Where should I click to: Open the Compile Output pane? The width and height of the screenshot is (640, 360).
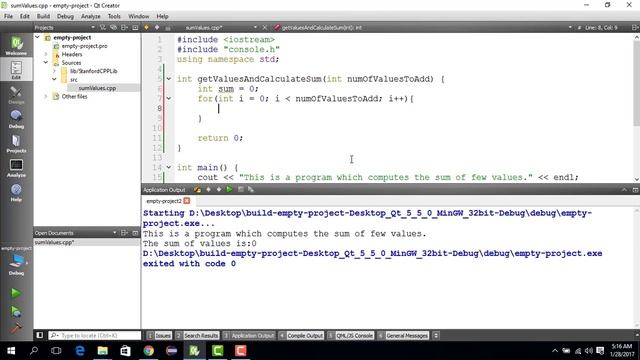pos(301,335)
